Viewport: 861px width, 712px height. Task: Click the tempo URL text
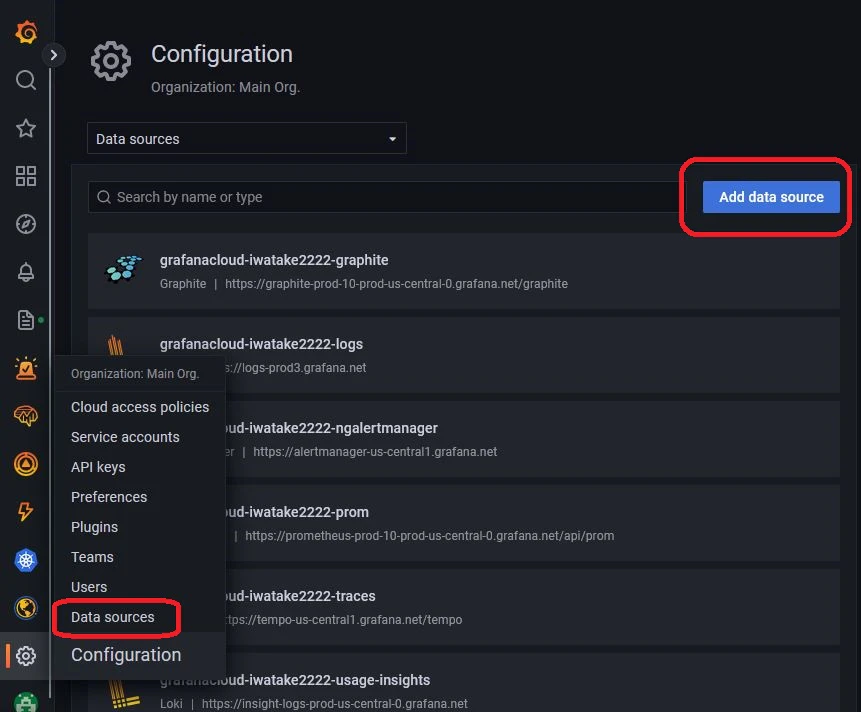pos(344,620)
